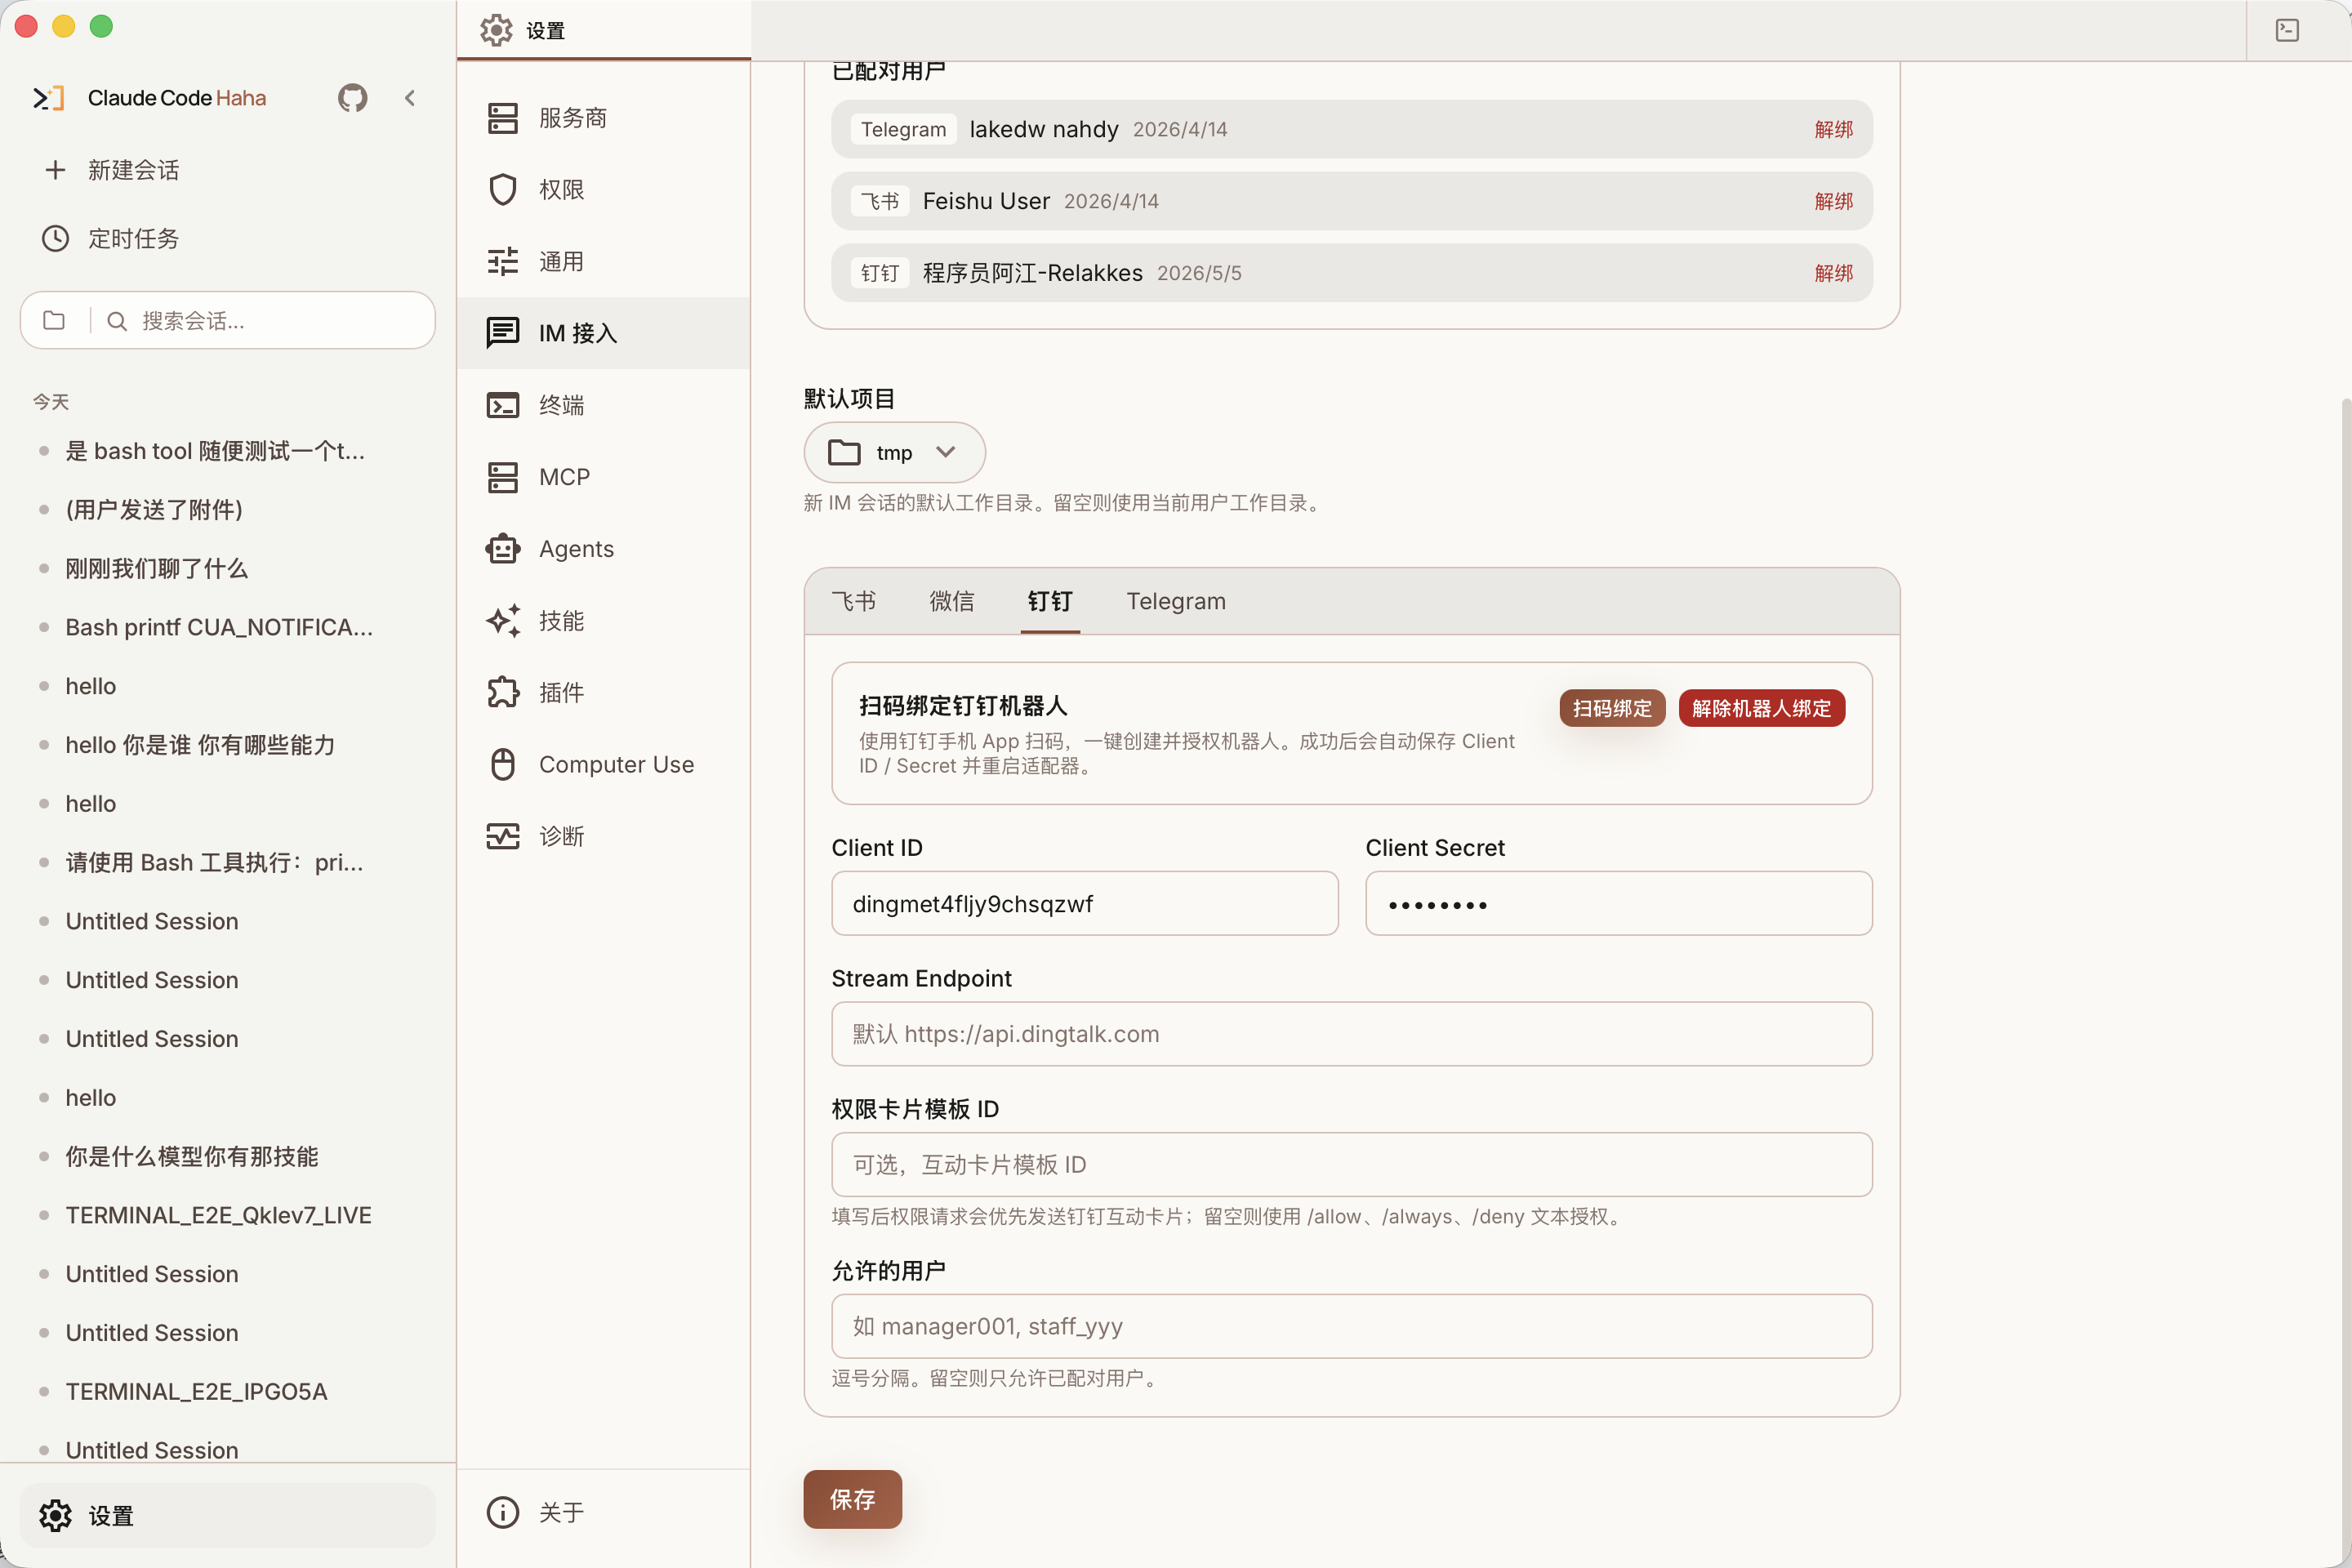Click the robot icon beside Agents

502,549
